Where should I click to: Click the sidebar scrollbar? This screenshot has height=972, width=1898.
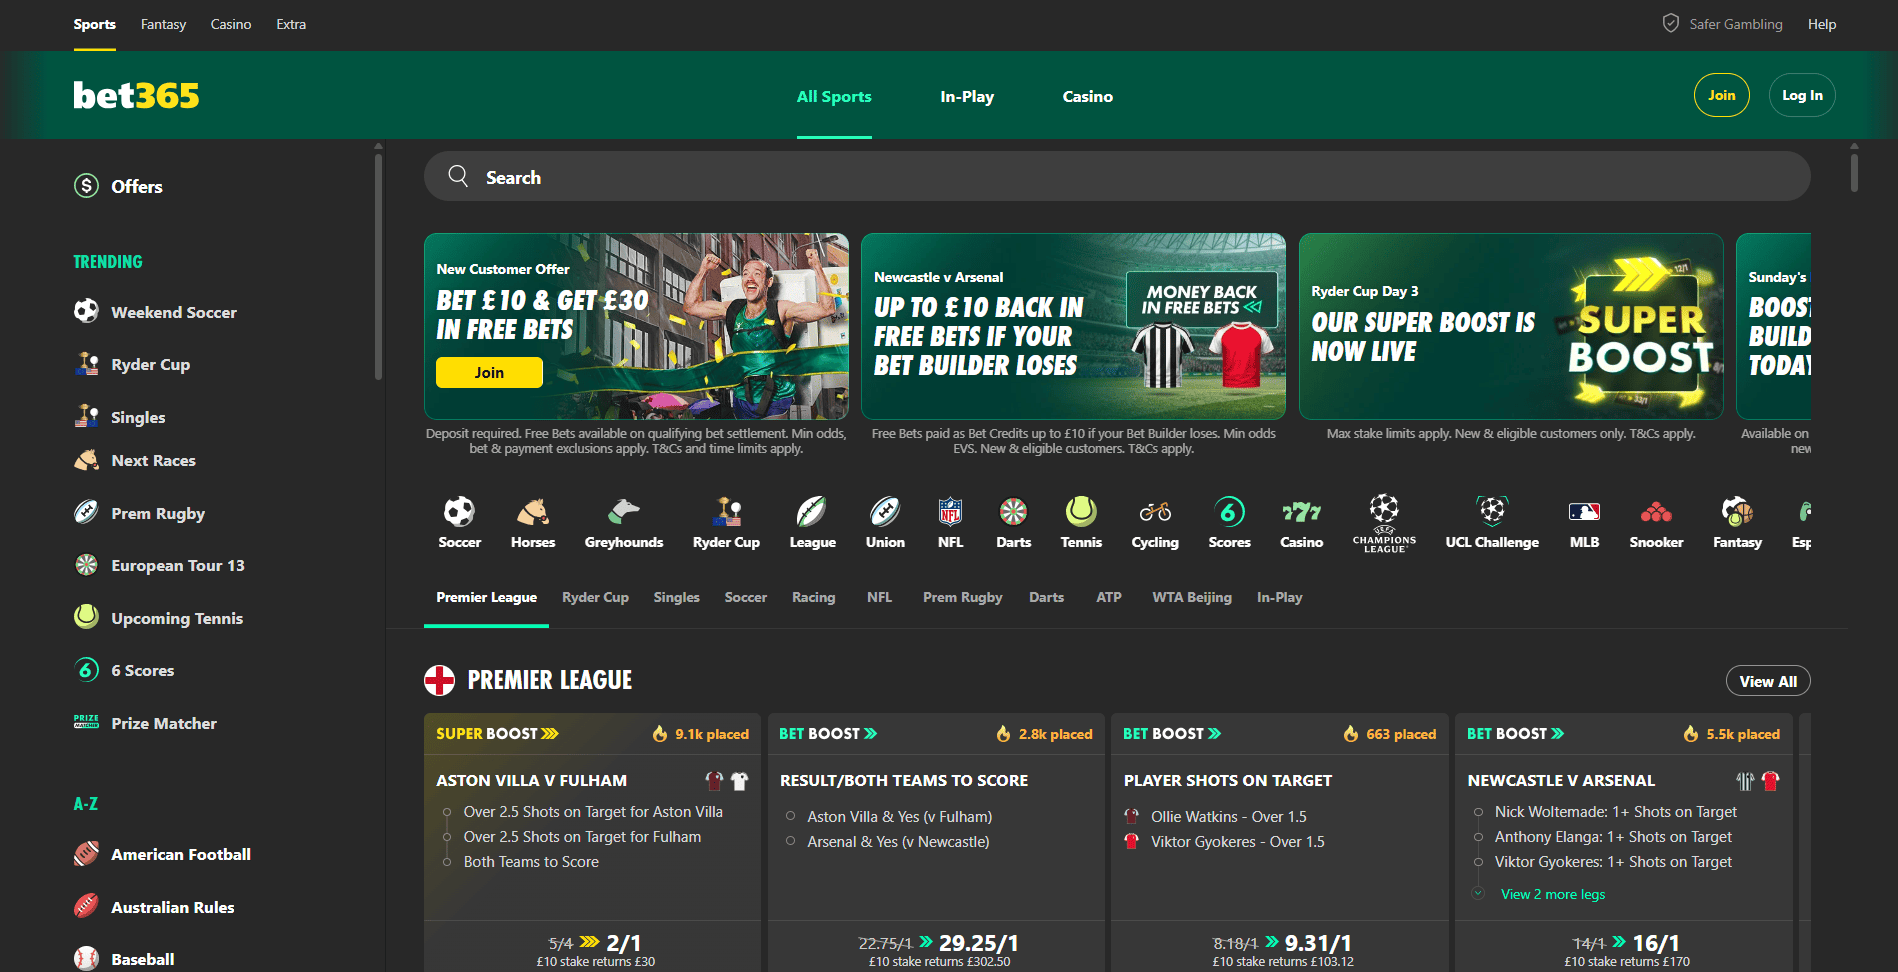point(378,265)
